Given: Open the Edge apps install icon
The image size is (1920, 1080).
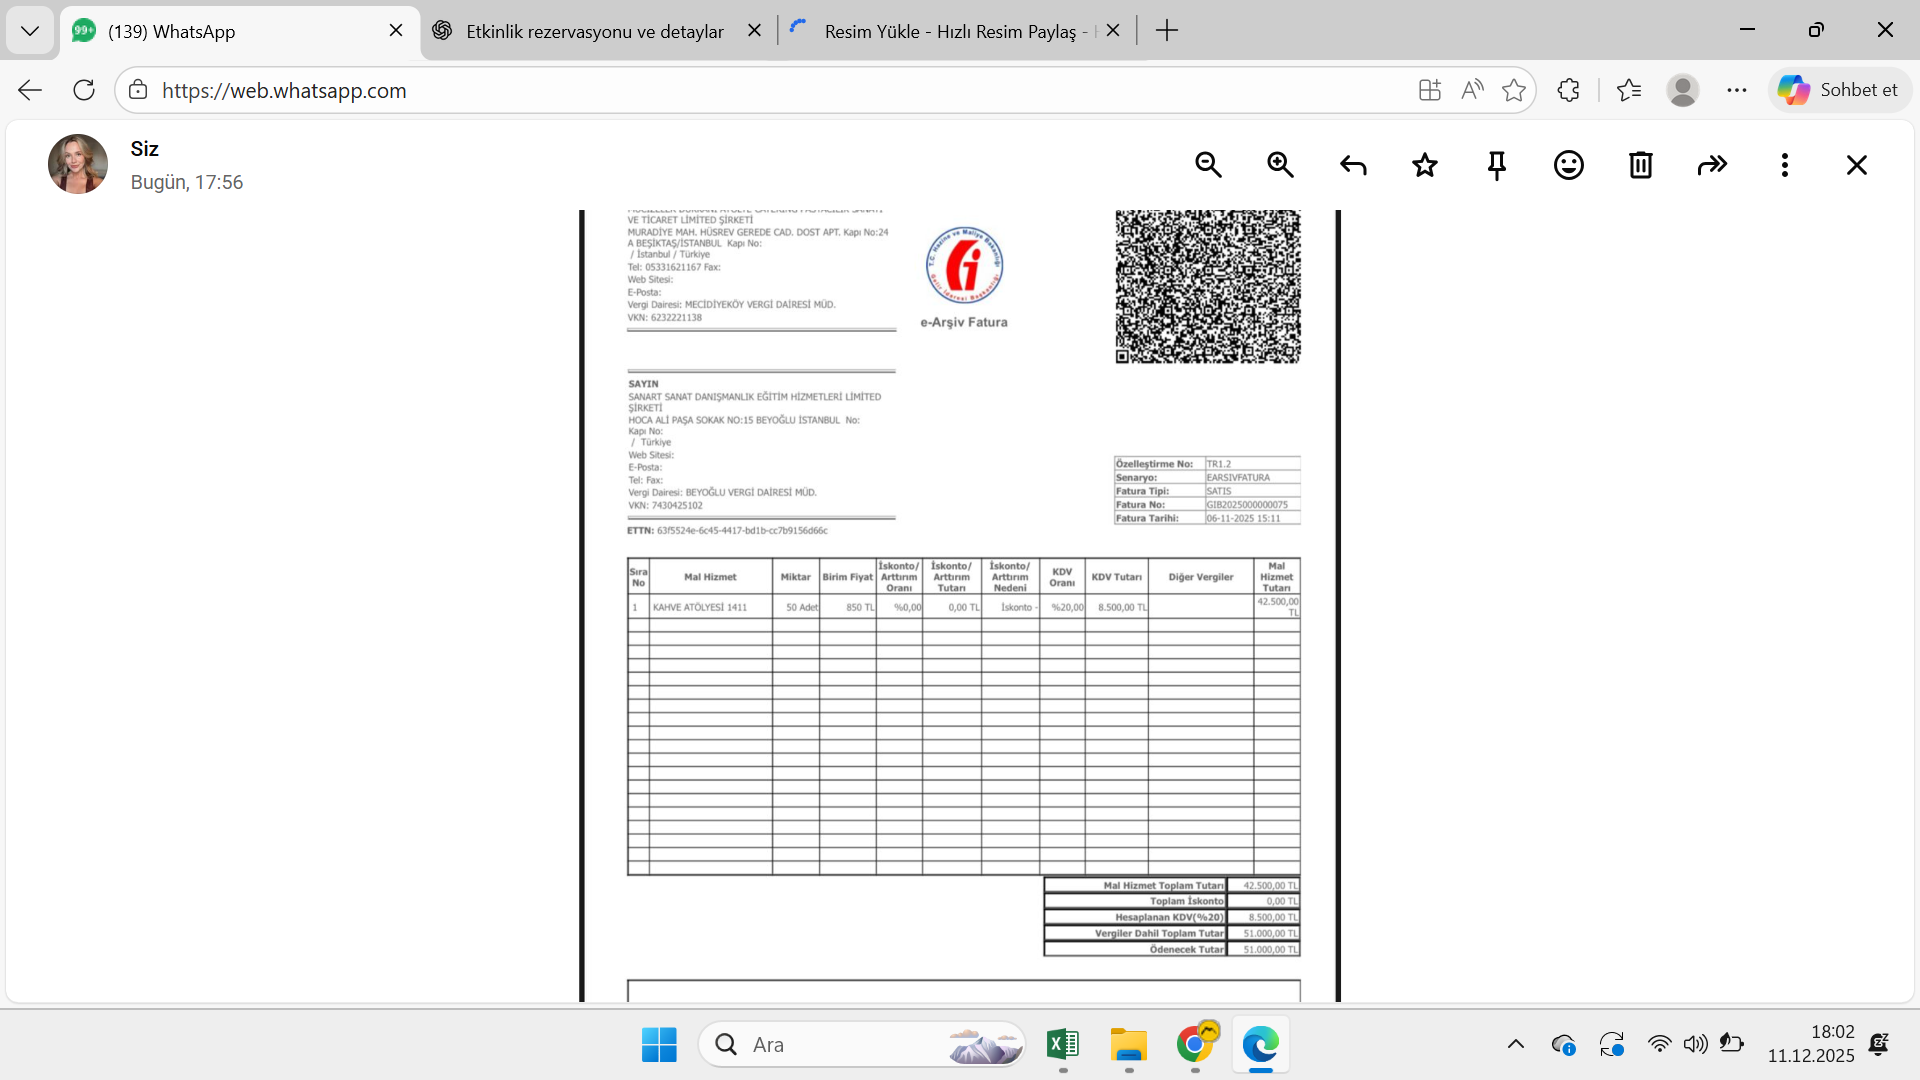Looking at the screenshot, I should click(1430, 90).
